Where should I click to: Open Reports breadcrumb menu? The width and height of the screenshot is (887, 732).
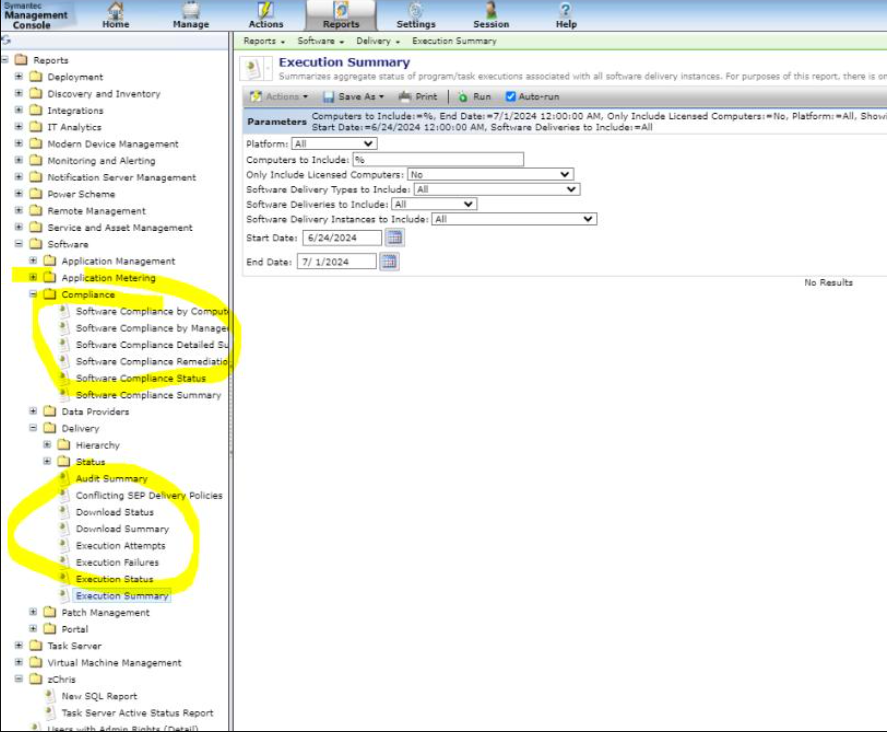[264, 41]
